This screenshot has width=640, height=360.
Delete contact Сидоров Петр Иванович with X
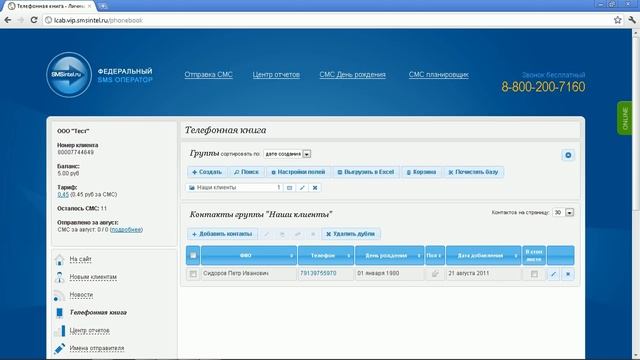coord(568,274)
